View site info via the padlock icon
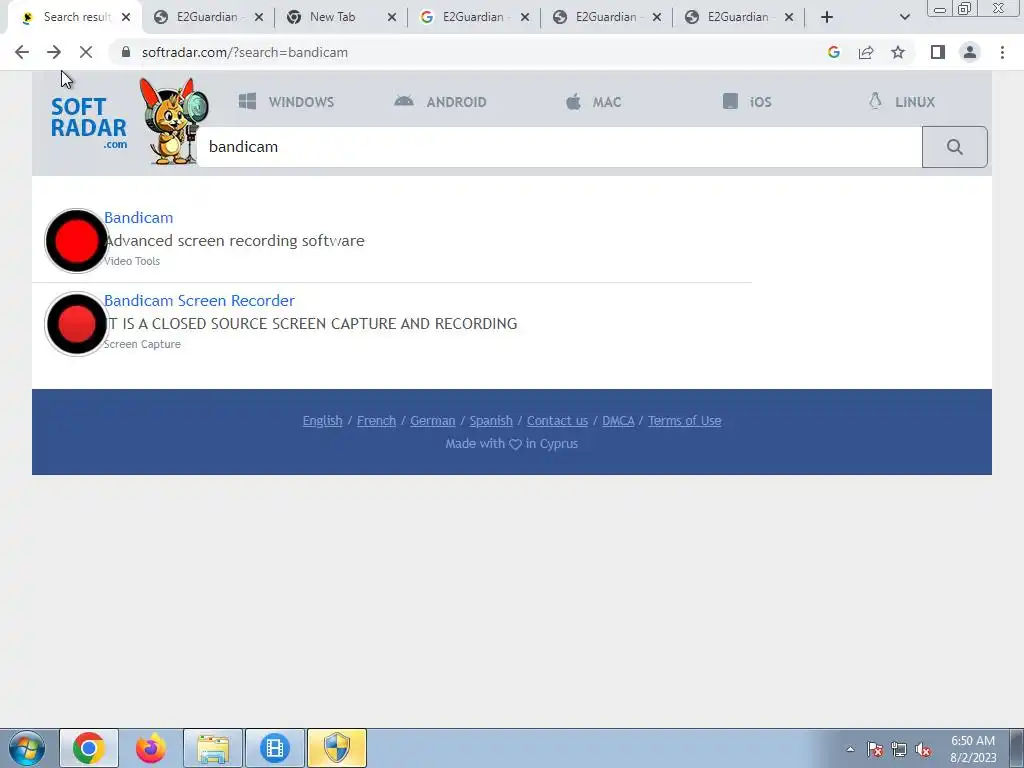Screen dimensions: 1024x768 coord(126,52)
